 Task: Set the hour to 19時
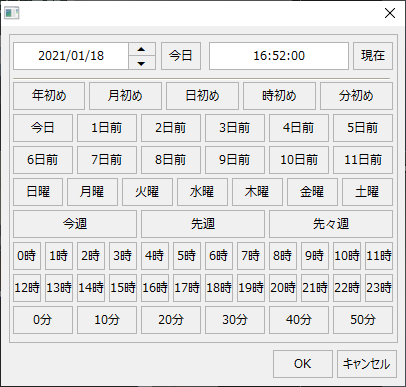tap(251, 288)
